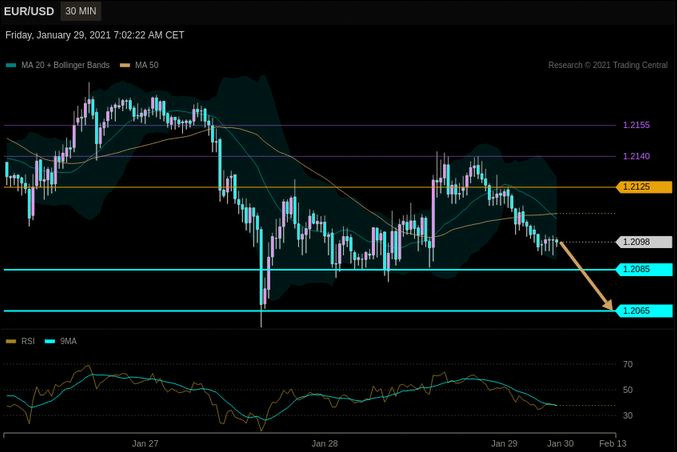The image size is (677, 452).
Task: Select the cyan 1.2085 support price tag
Action: click(644, 269)
